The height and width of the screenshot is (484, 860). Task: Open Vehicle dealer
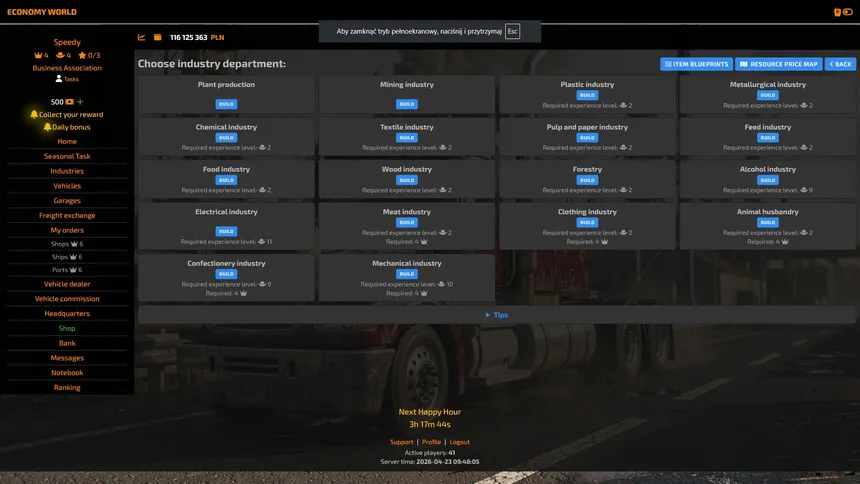[x=67, y=284]
